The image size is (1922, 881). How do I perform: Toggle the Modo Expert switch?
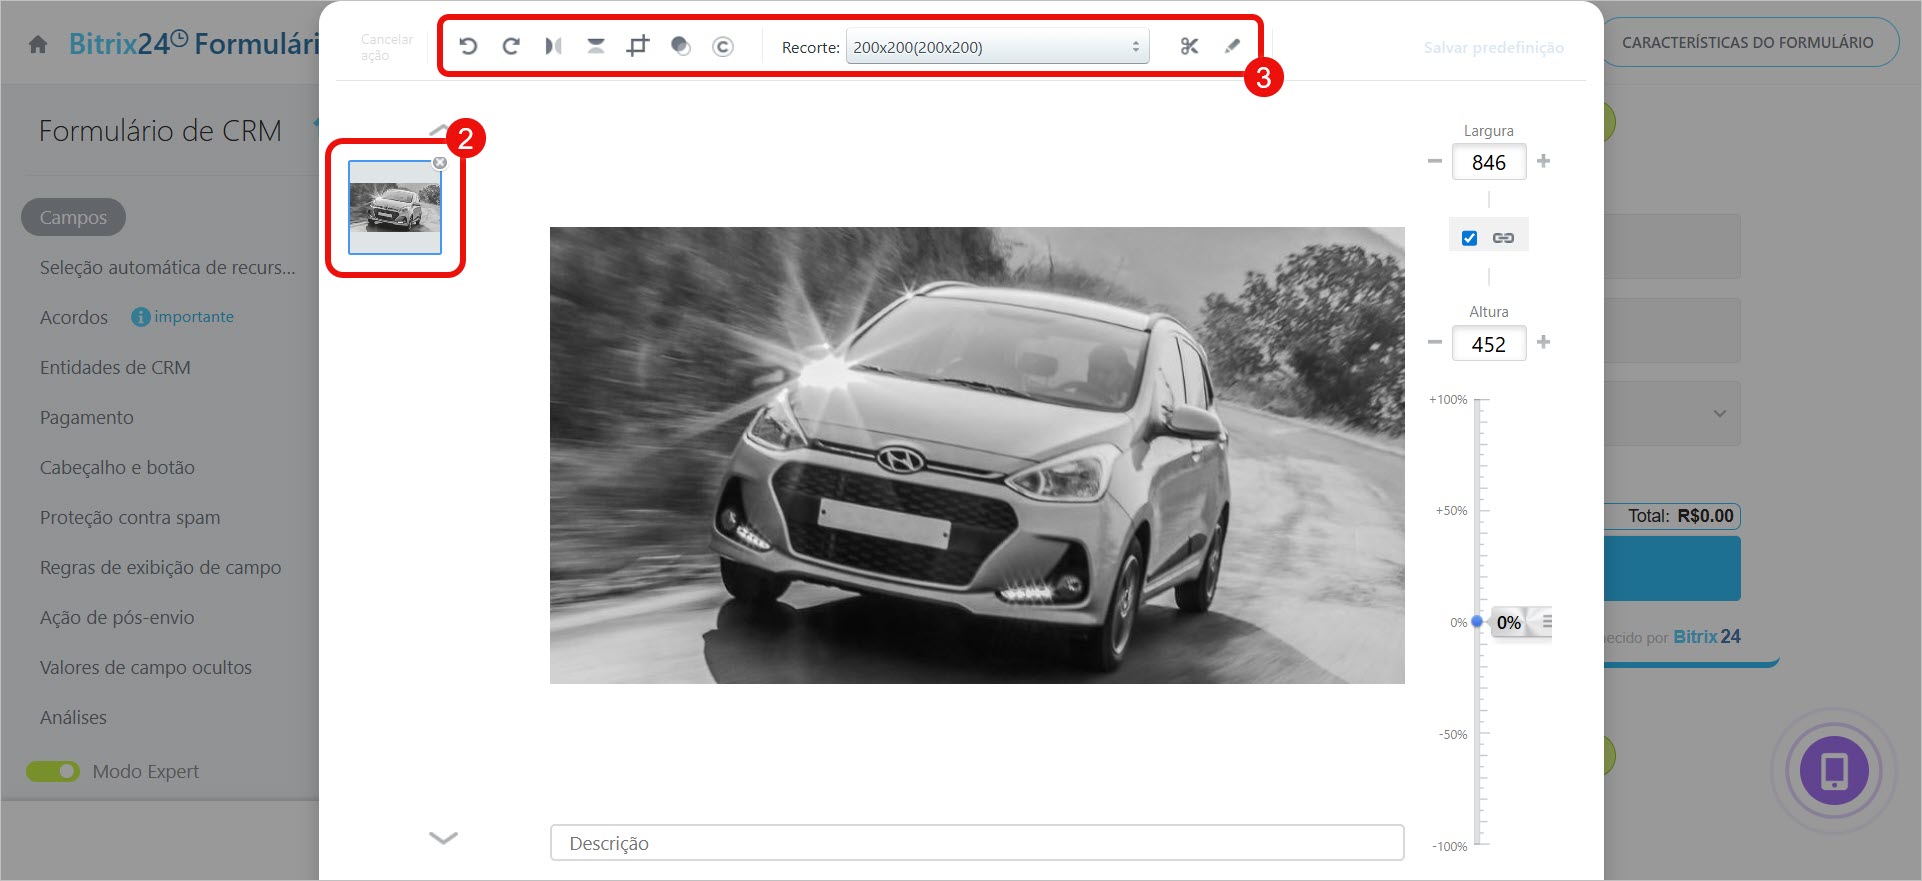(x=53, y=771)
